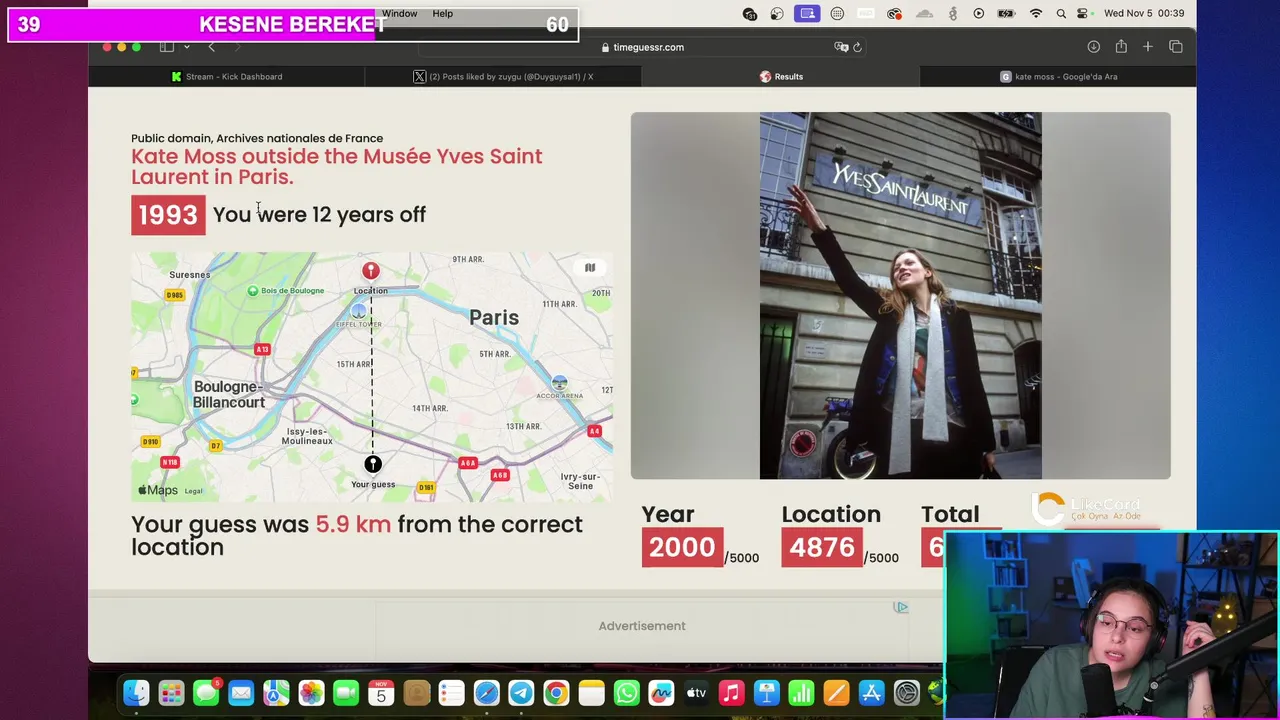Open the Help menu
Screen dimensions: 1280x720
click(442, 14)
